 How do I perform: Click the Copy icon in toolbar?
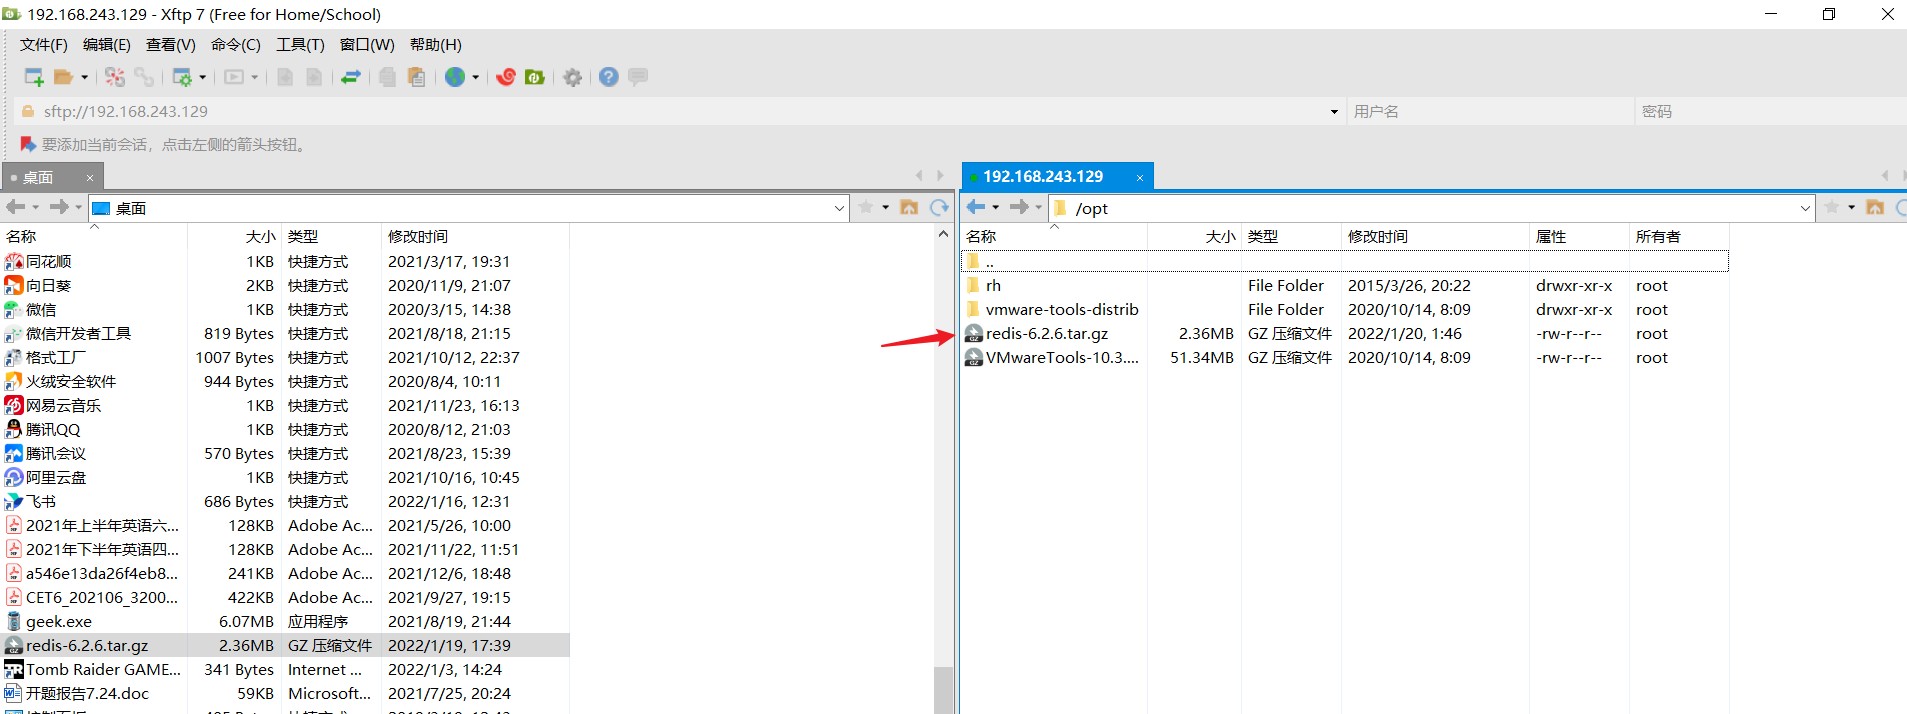click(387, 77)
